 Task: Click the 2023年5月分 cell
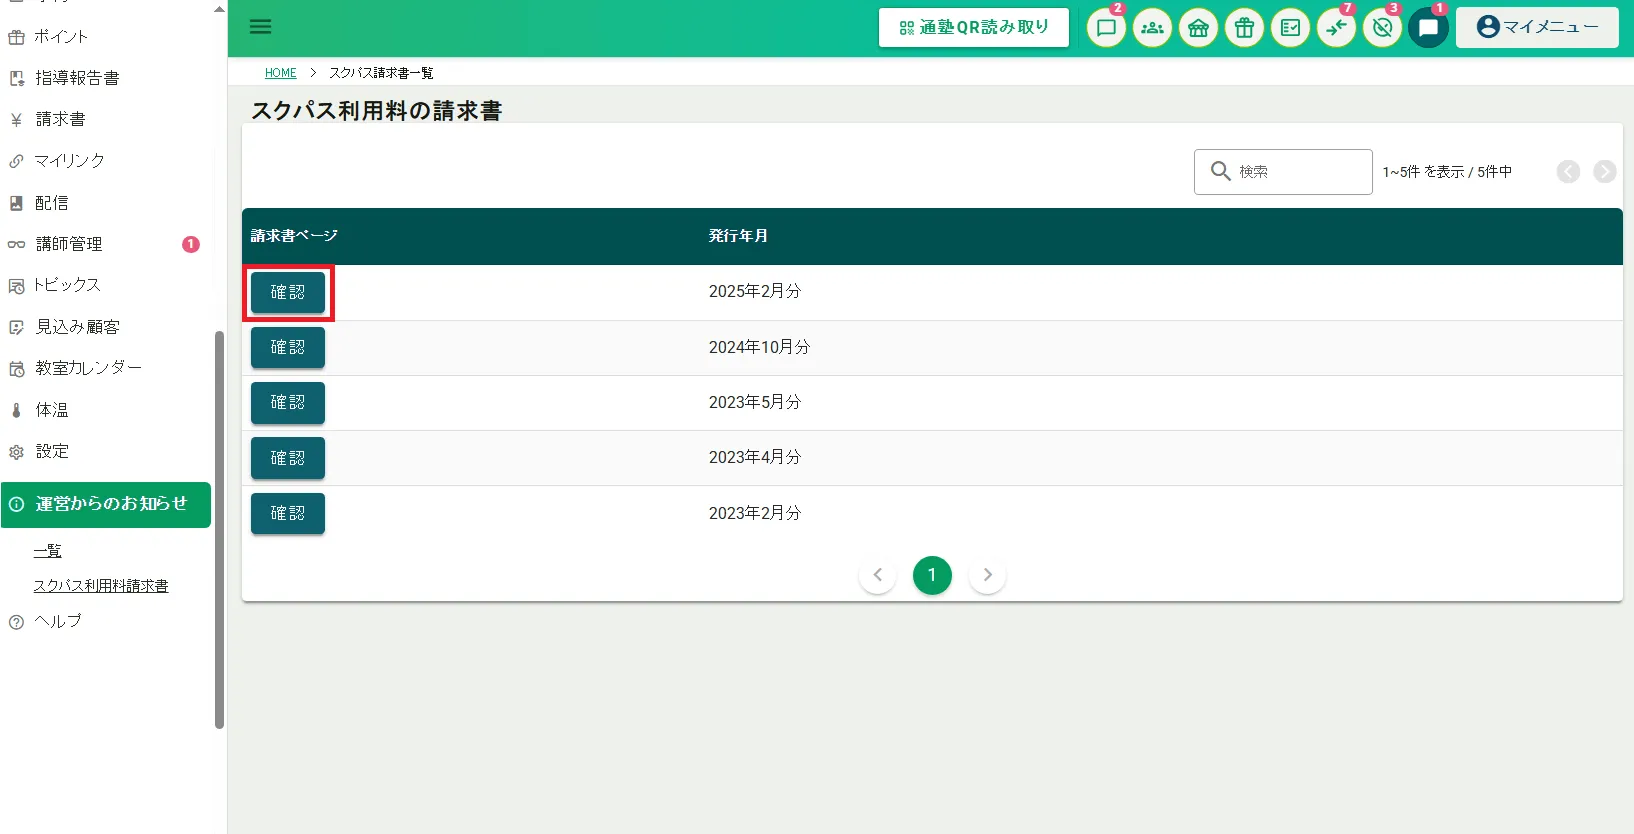tap(755, 402)
